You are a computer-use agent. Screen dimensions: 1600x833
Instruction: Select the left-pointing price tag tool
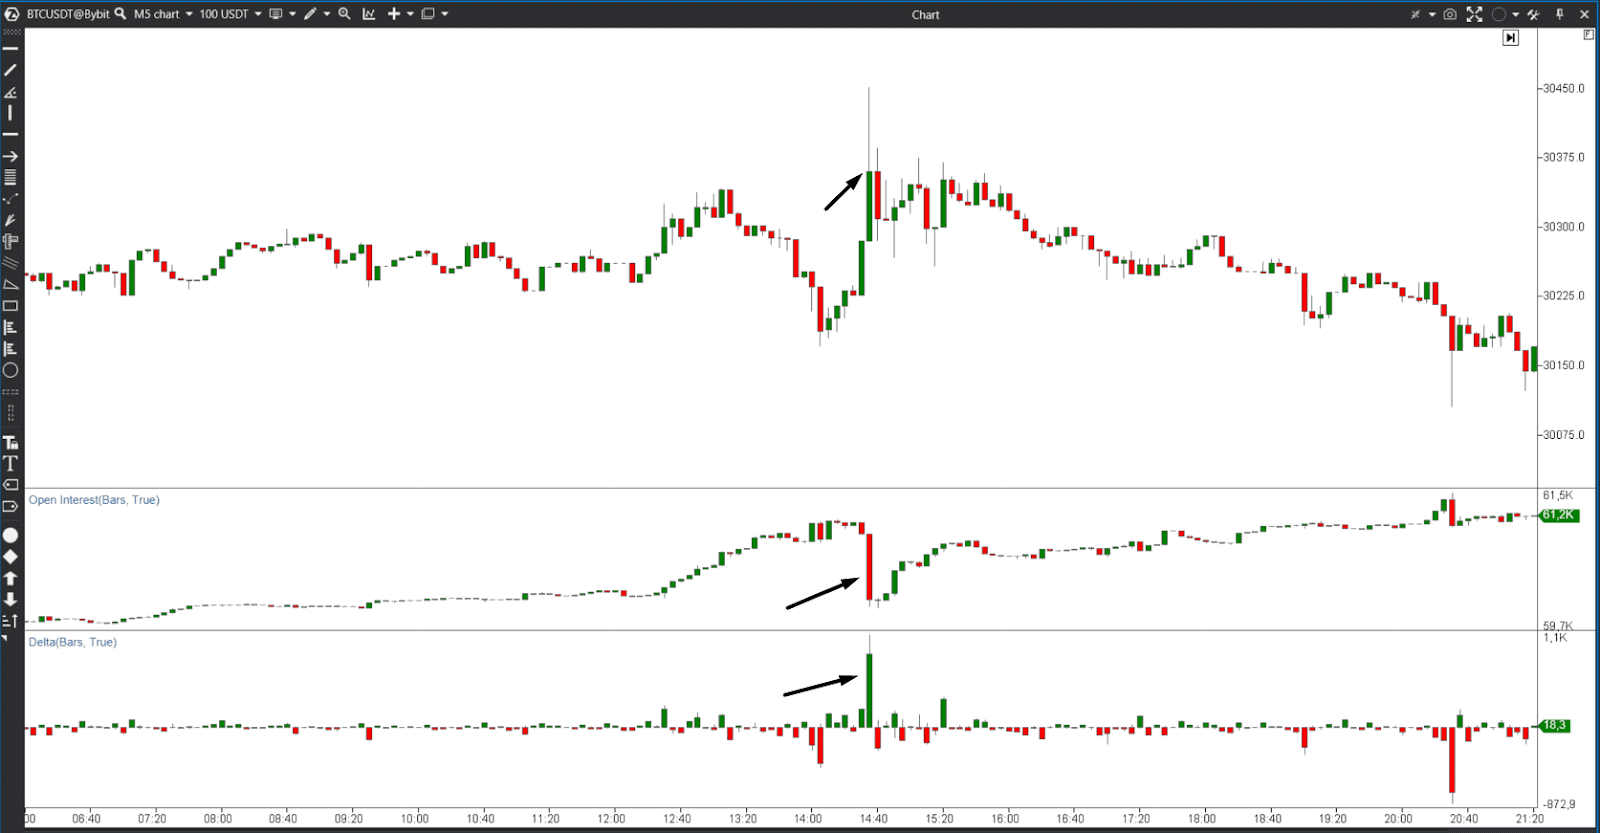(x=10, y=485)
